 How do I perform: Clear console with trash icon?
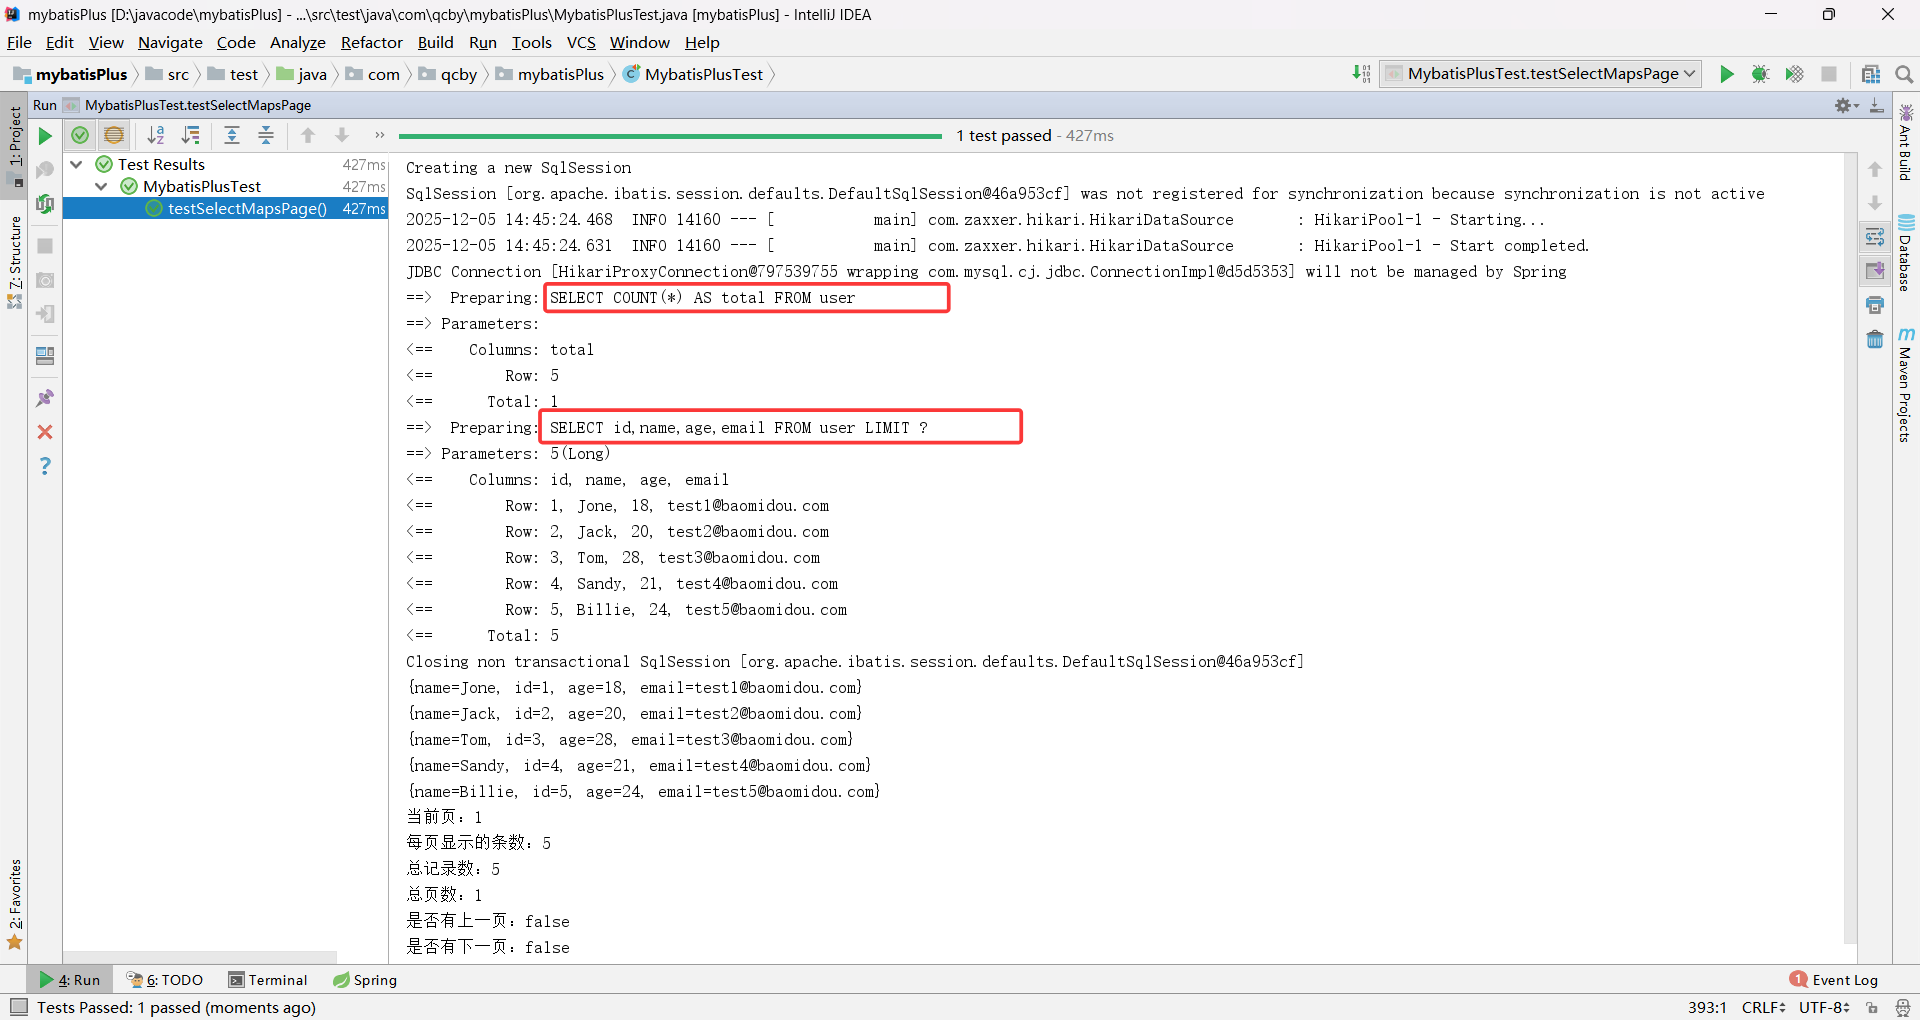[x=1875, y=339]
